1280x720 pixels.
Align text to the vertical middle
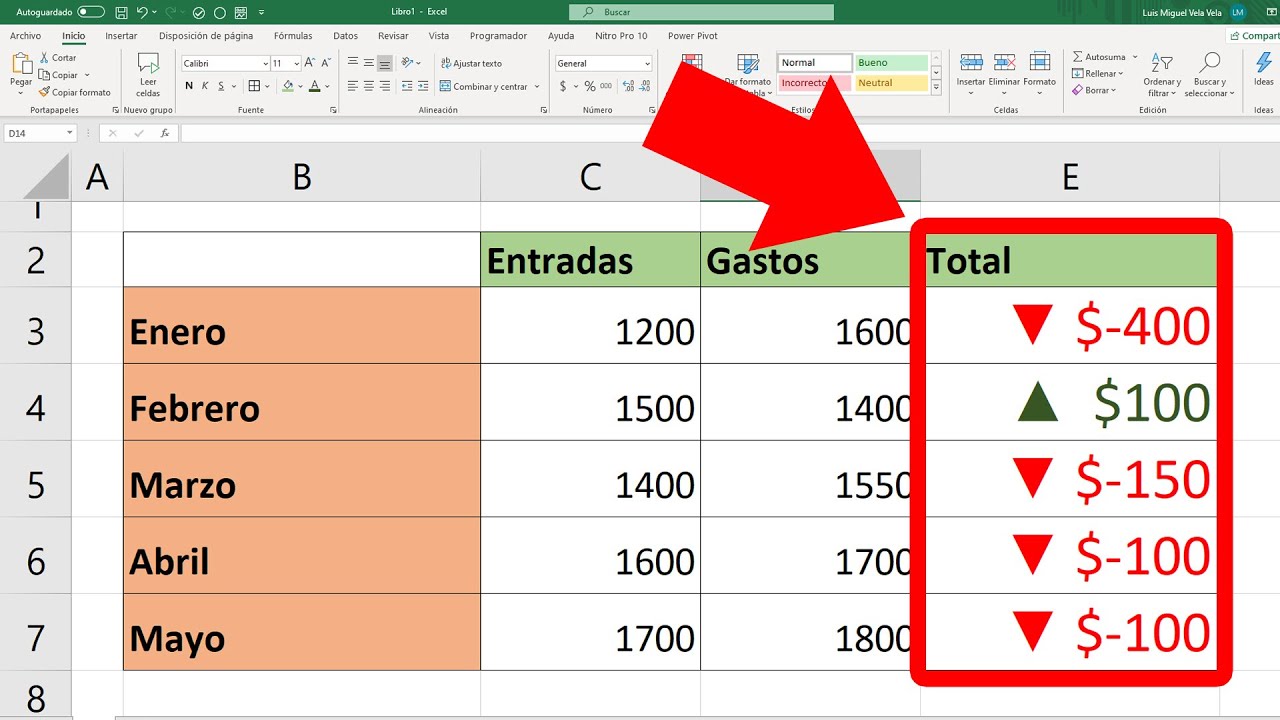tap(369, 63)
